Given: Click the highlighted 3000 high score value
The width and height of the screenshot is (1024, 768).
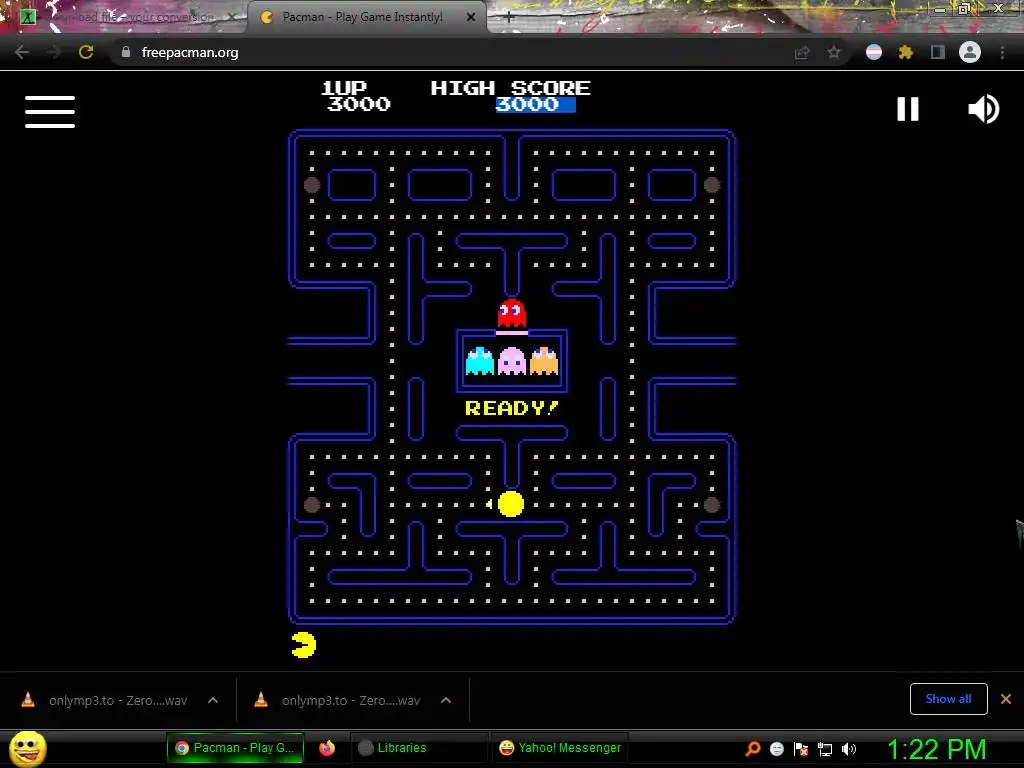Looking at the screenshot, I should (536, 104).
